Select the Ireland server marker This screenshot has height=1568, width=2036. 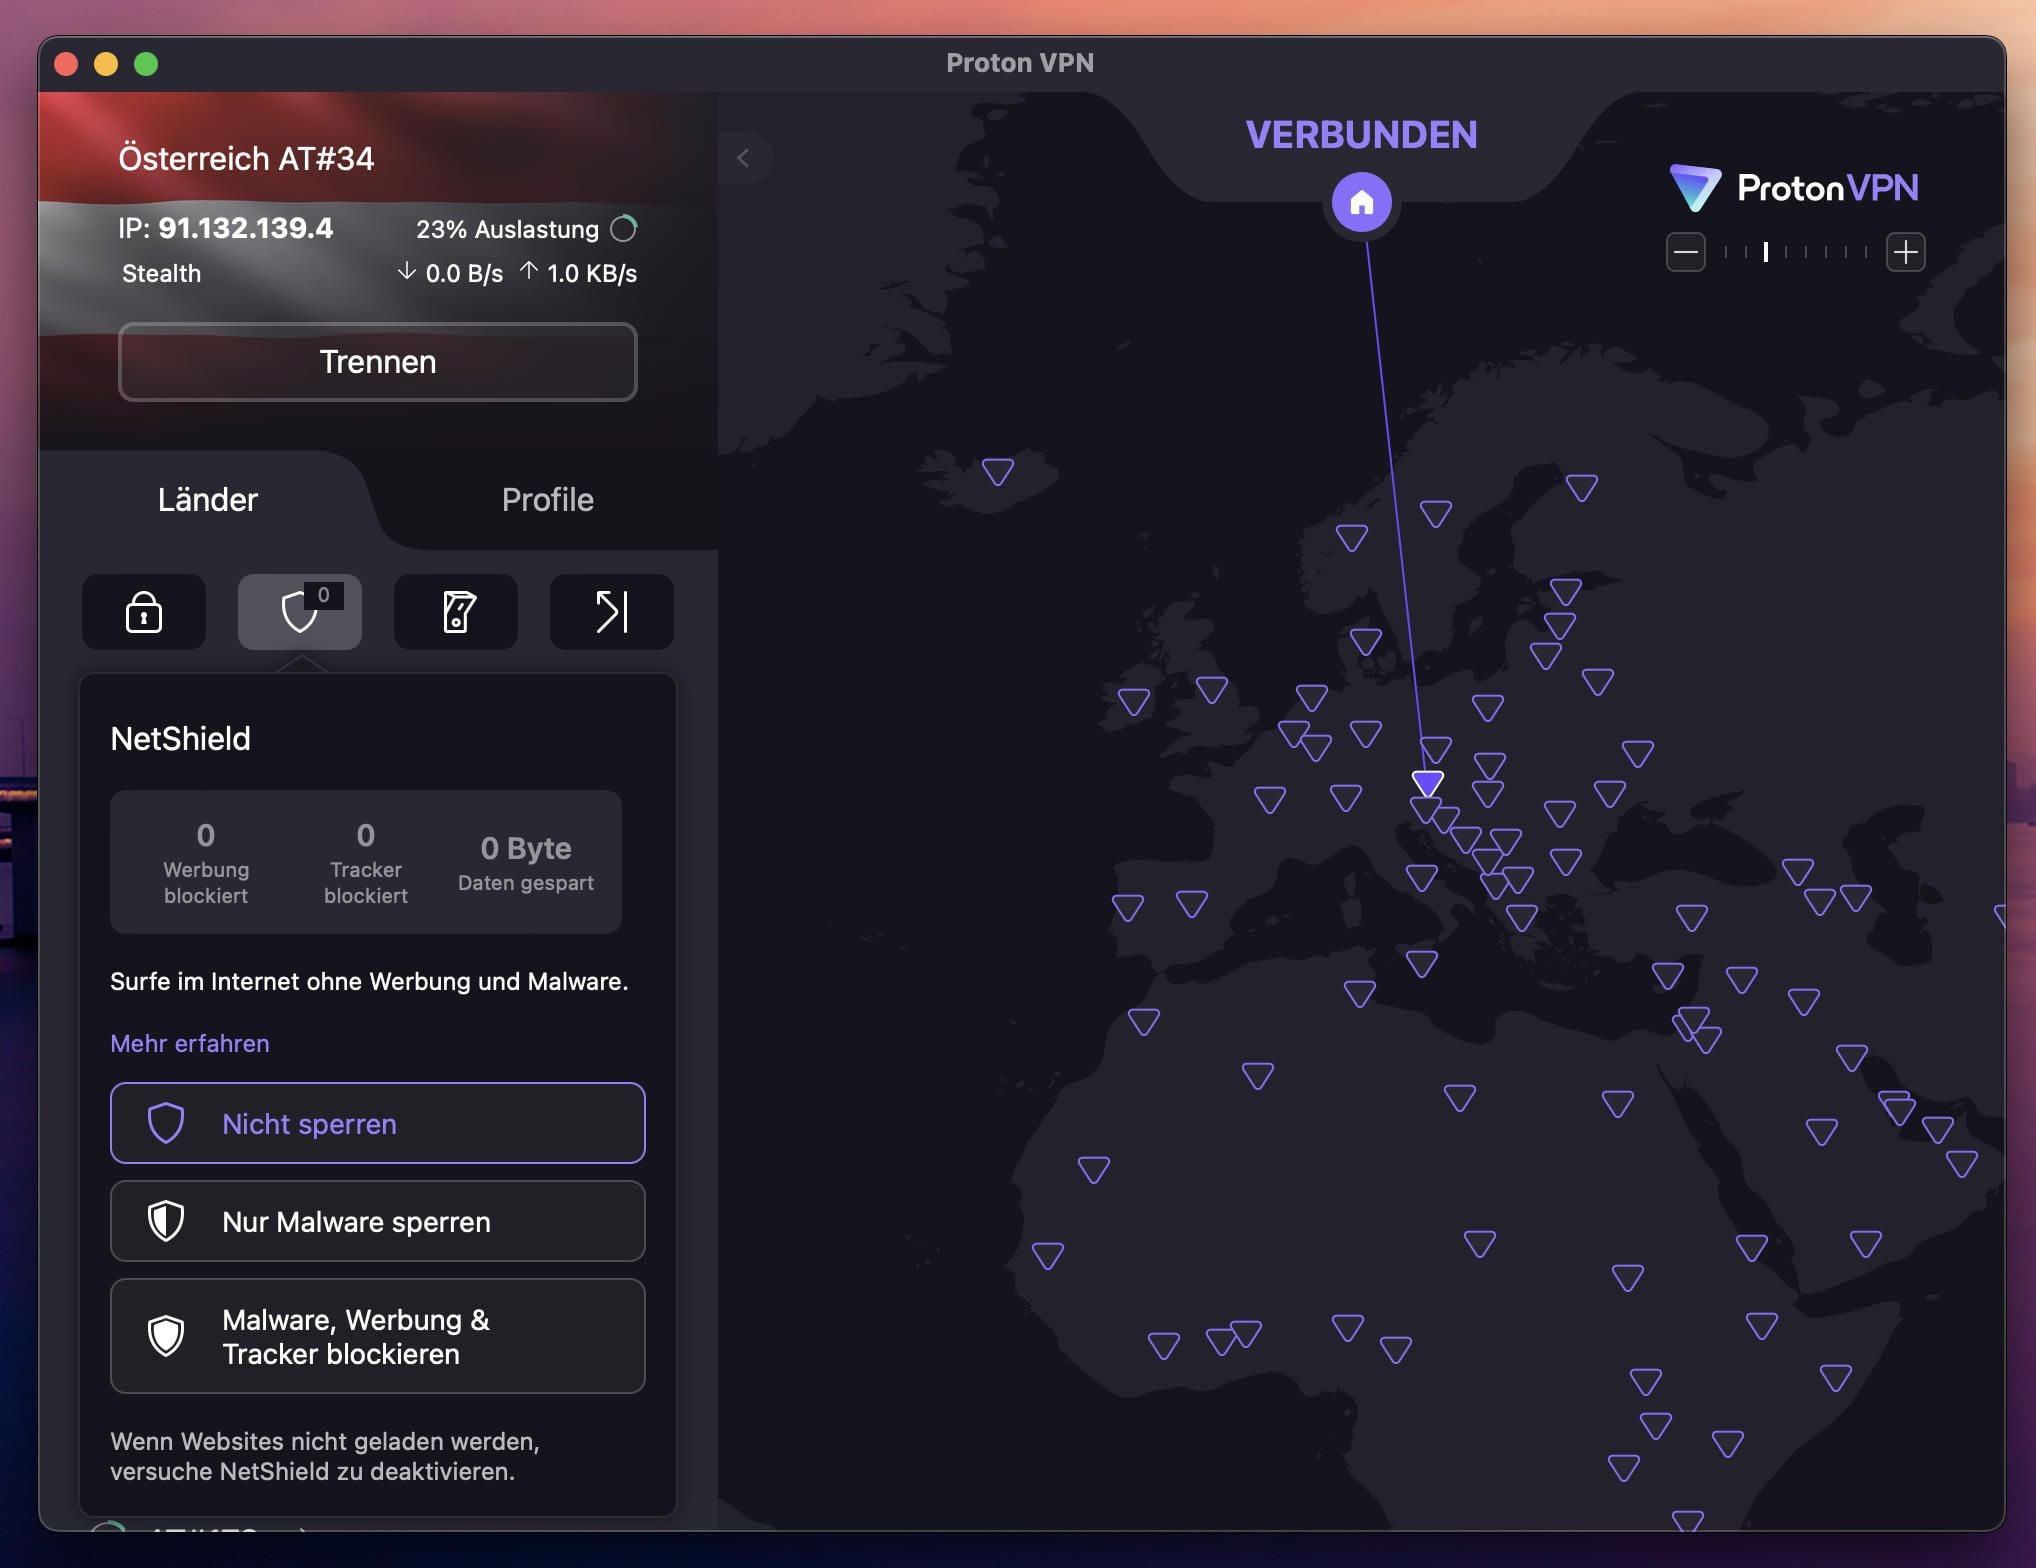(x=1134, y=701)
